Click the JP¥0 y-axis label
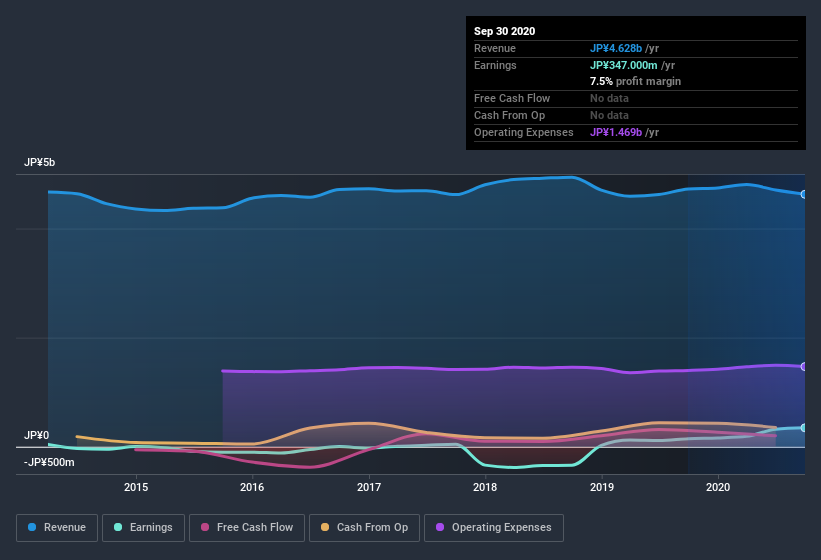The width and height of the screenshot is (821, 560). coord(36,435)
